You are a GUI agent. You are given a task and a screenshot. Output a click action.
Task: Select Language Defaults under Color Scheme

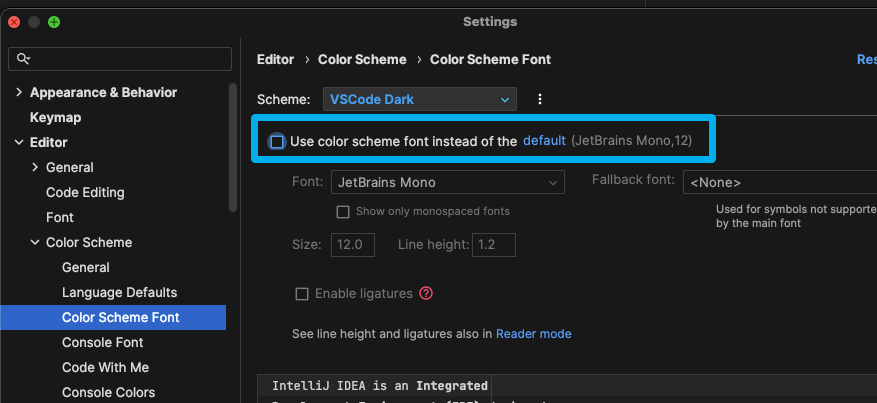pos(119,292)
